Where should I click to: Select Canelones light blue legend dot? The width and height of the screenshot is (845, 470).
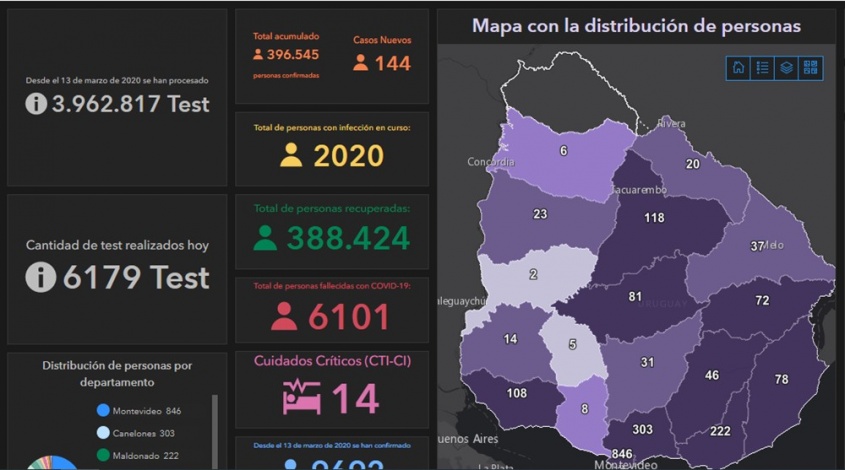[x=103, y=433]
